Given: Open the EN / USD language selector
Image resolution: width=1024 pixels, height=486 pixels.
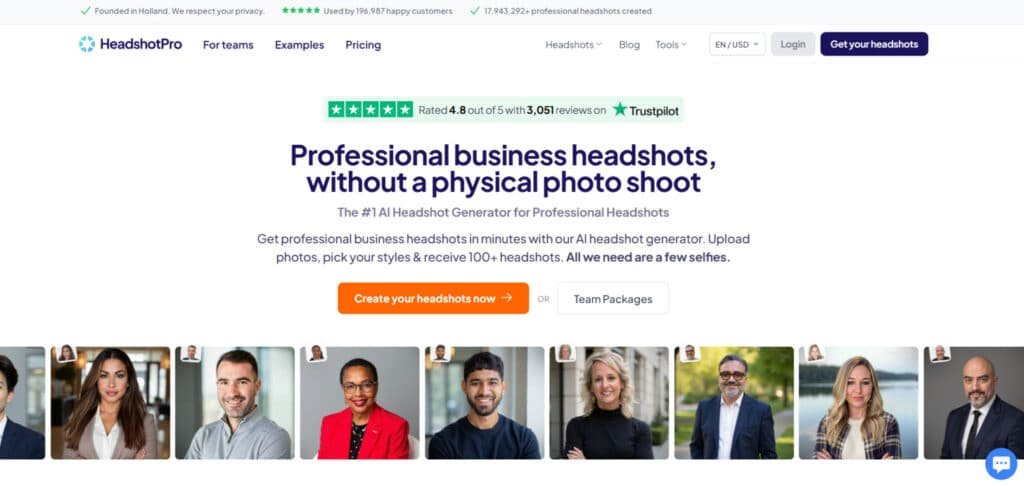Looking at the screenshot, I should [737, 44].
